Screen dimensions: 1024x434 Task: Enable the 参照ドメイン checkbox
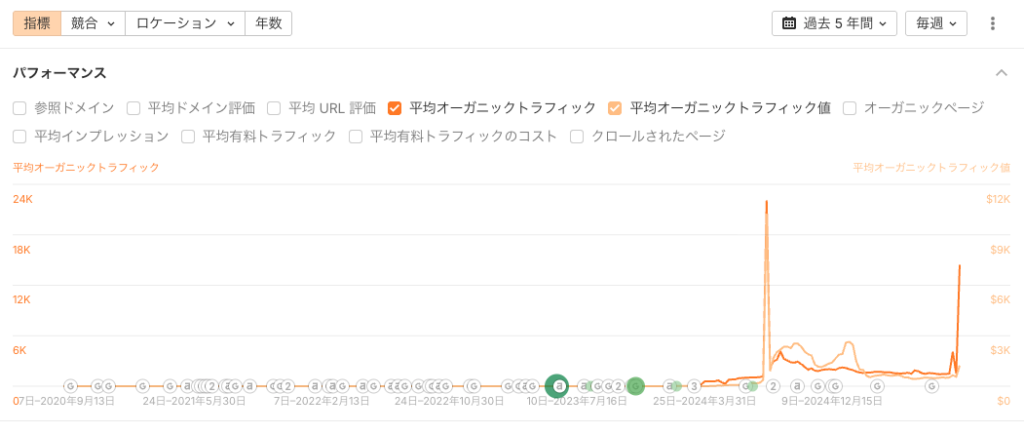tap(20, 108)
